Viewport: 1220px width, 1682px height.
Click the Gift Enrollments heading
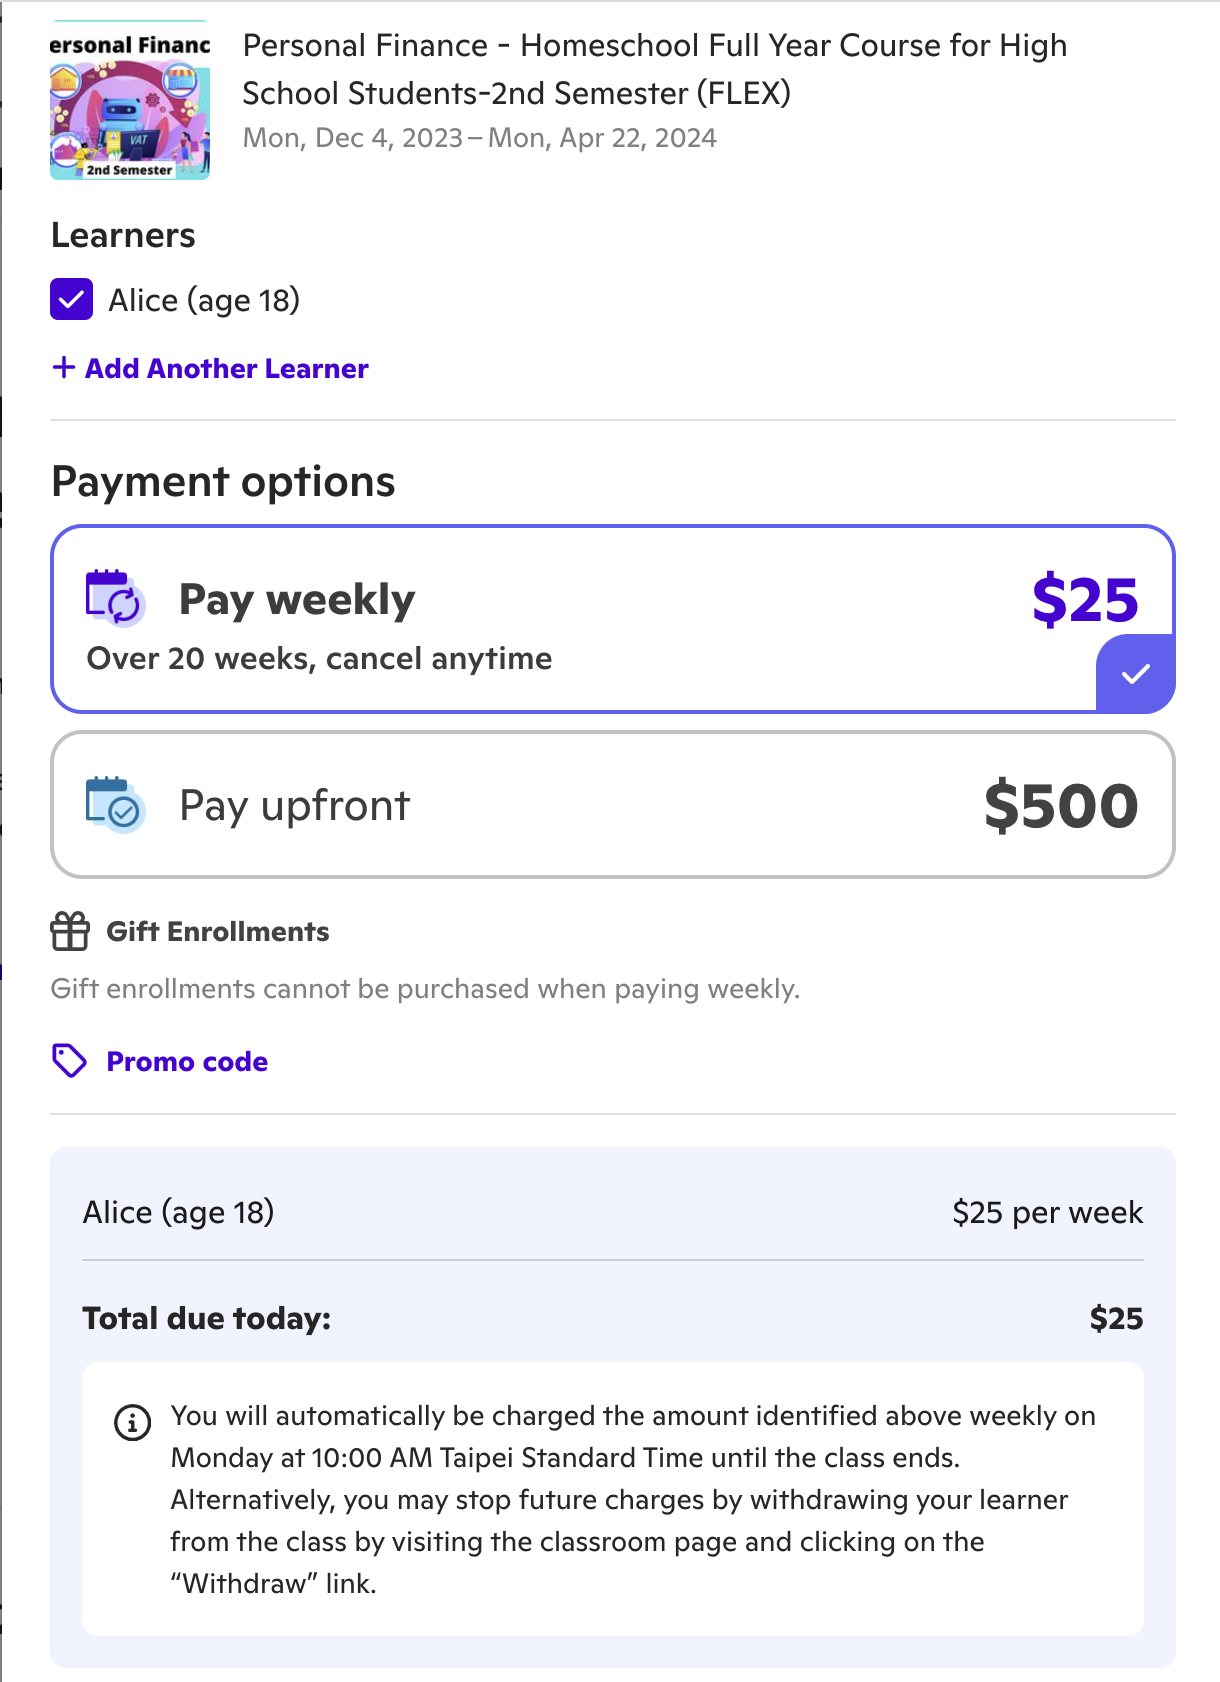tap(218, 931)
